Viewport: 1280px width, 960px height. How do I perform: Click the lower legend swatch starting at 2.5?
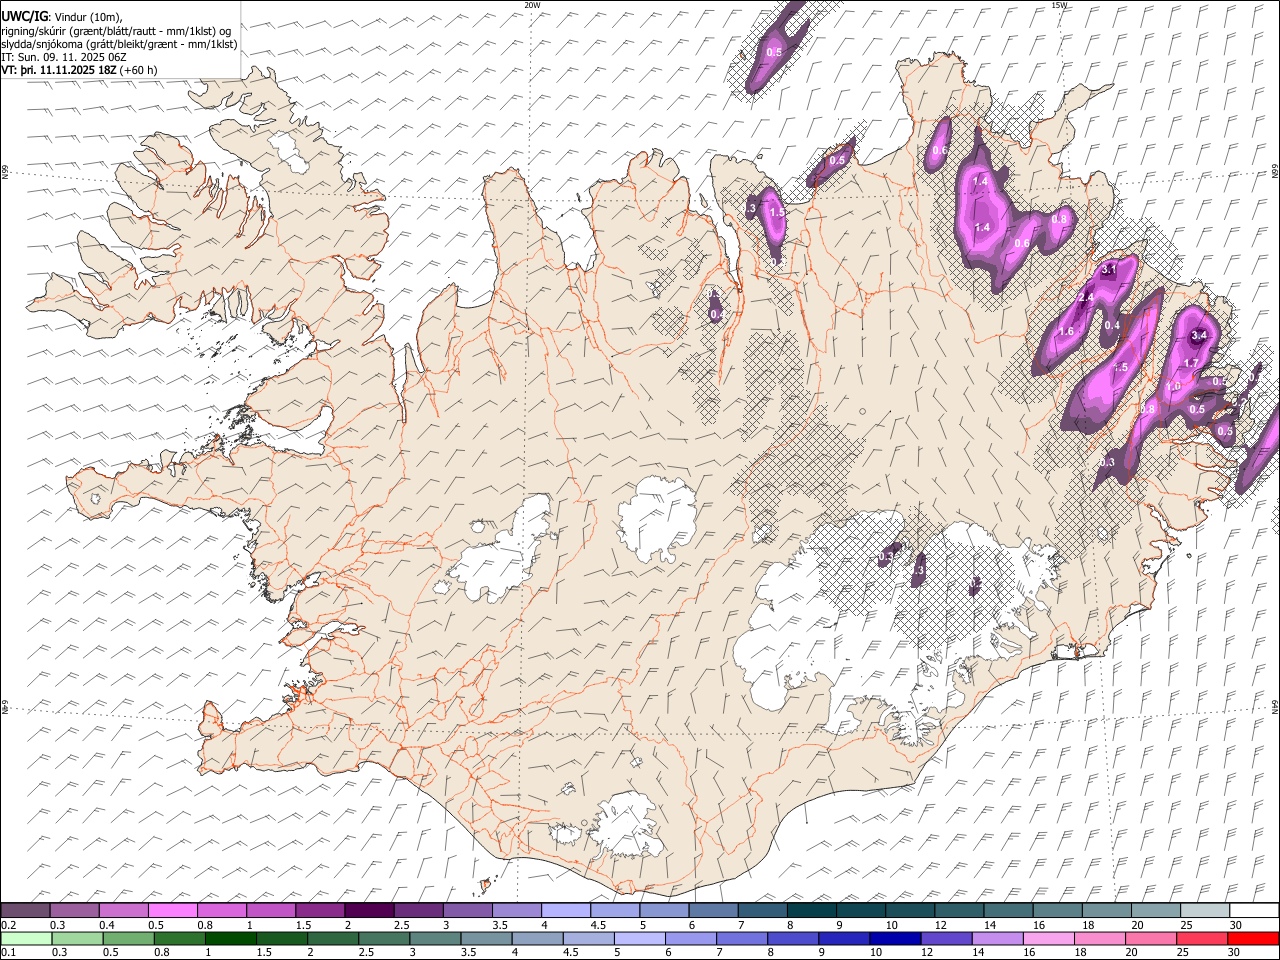click(x=383, y=938)
